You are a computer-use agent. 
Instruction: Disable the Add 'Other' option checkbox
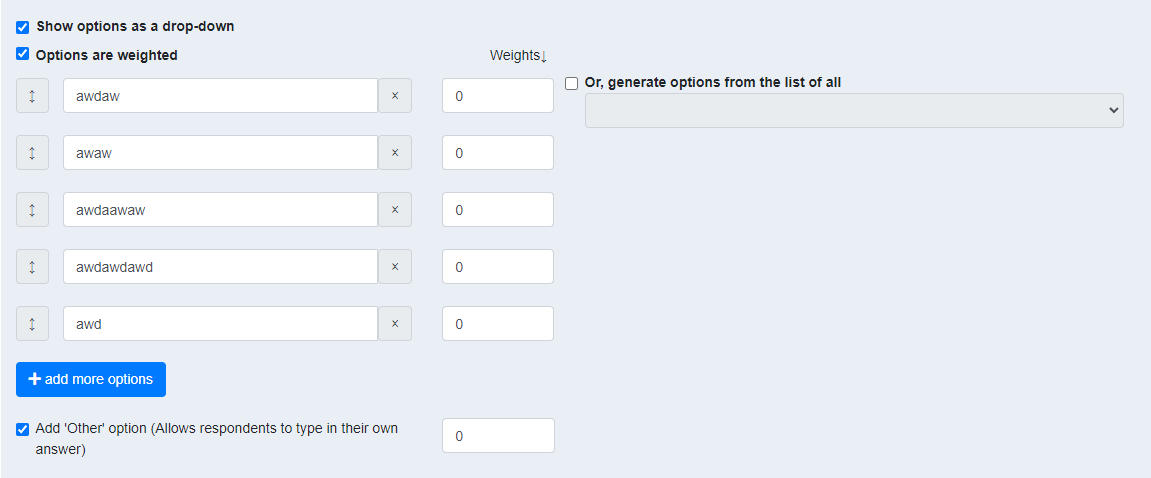point(23,429)
